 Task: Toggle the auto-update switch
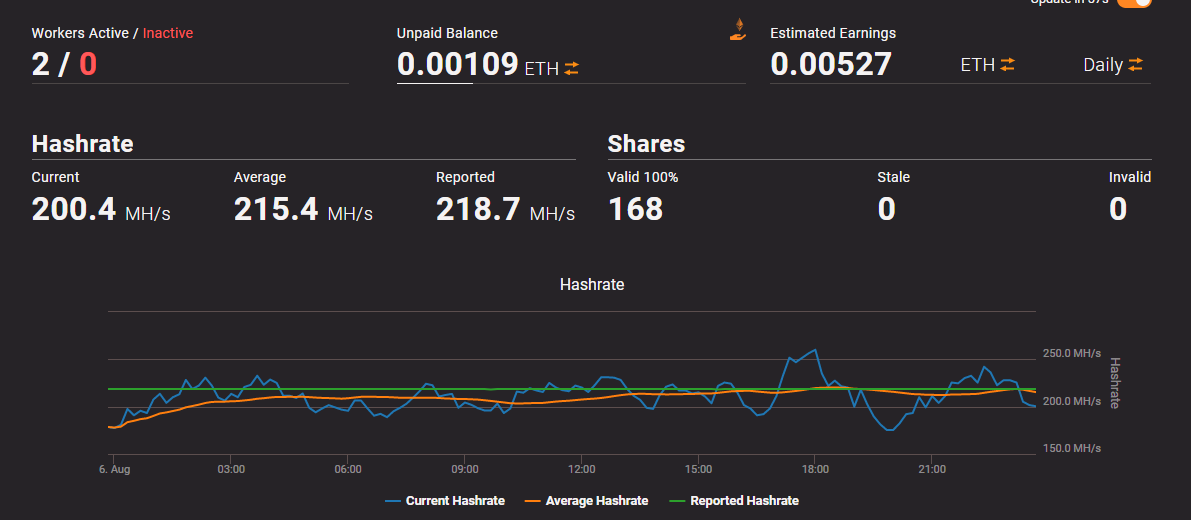click(x=1134, y=2)
